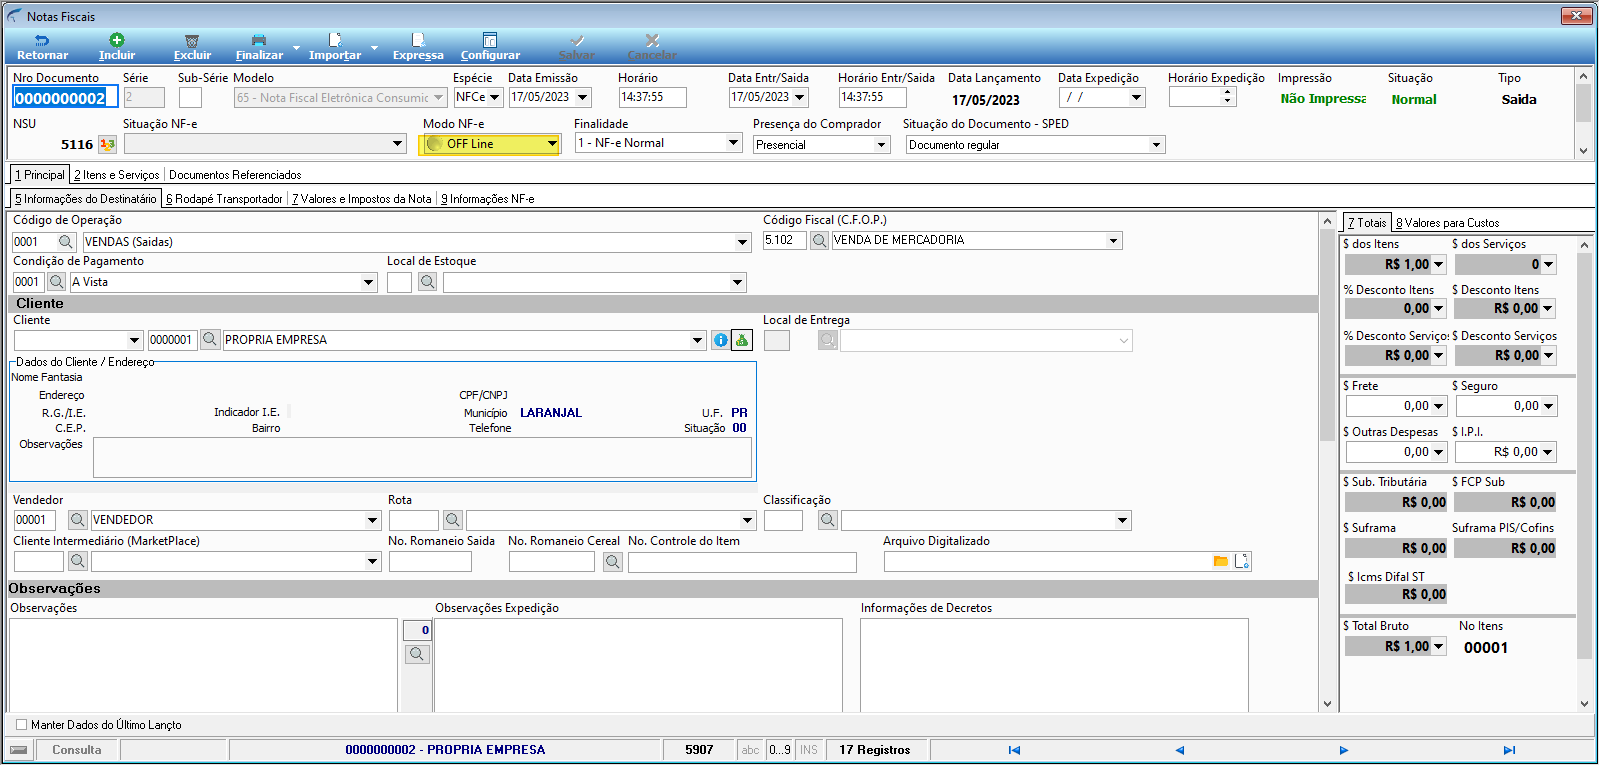
Task: Click the Totais panel's vertical scrollbar
Action: pyautogui.click(x=1584, y=474)
